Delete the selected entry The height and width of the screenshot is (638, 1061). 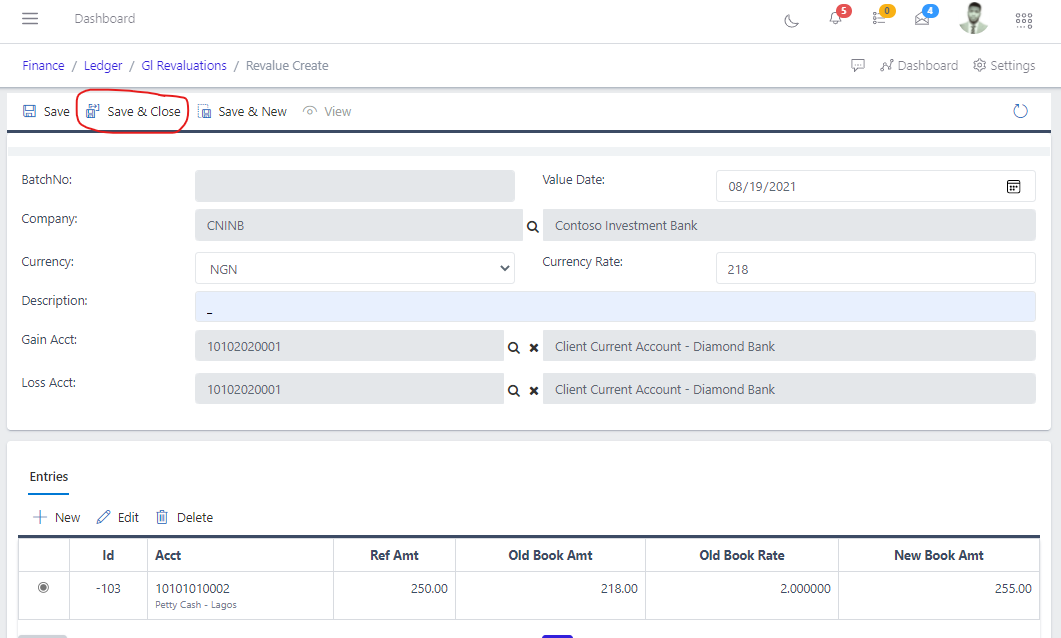184,517
